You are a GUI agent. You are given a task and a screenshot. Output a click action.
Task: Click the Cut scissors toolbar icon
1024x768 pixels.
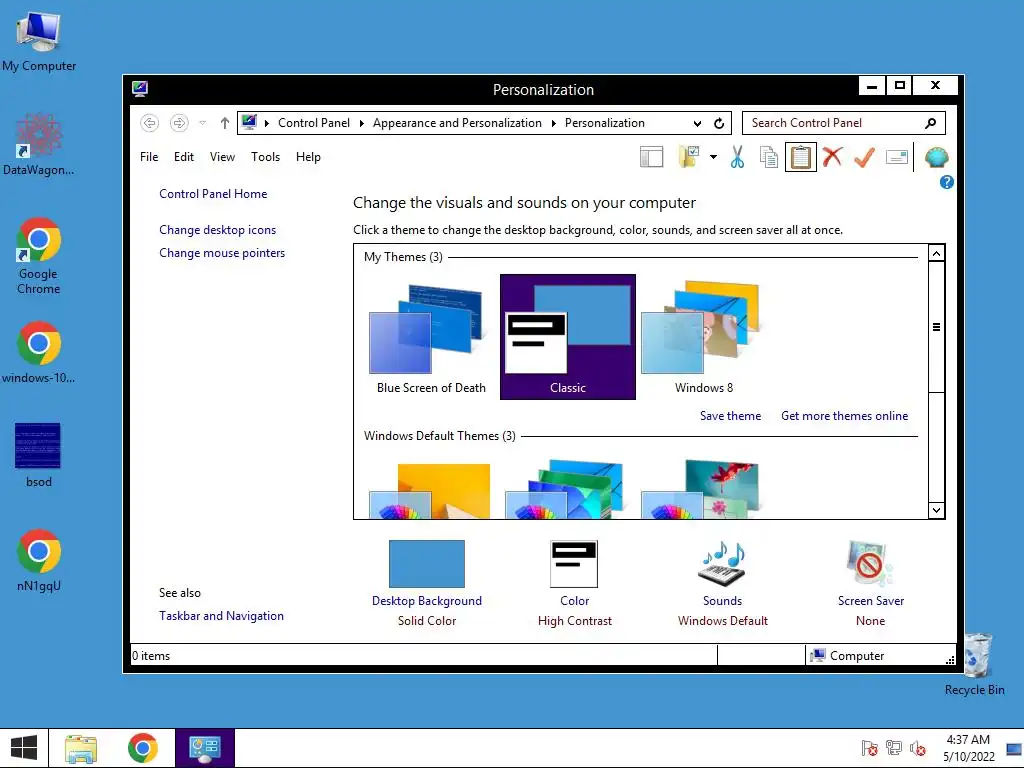pos(737,157)
